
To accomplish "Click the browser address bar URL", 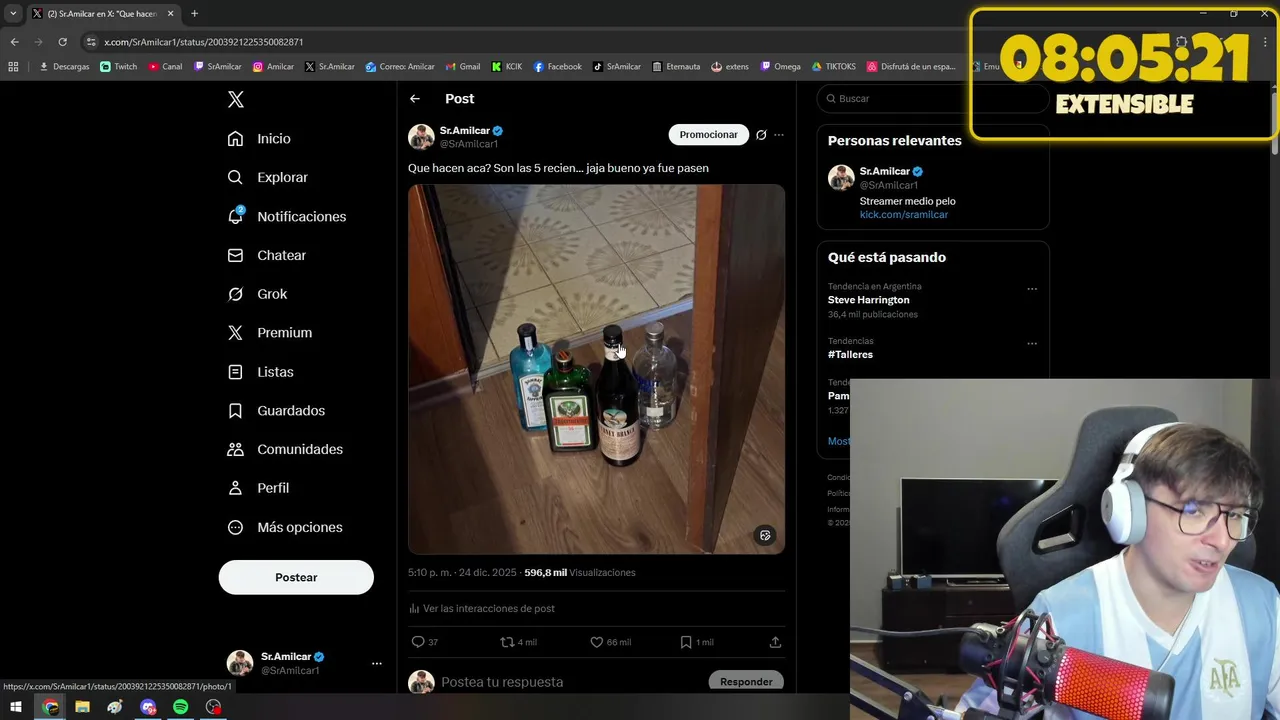I will 204,42.
